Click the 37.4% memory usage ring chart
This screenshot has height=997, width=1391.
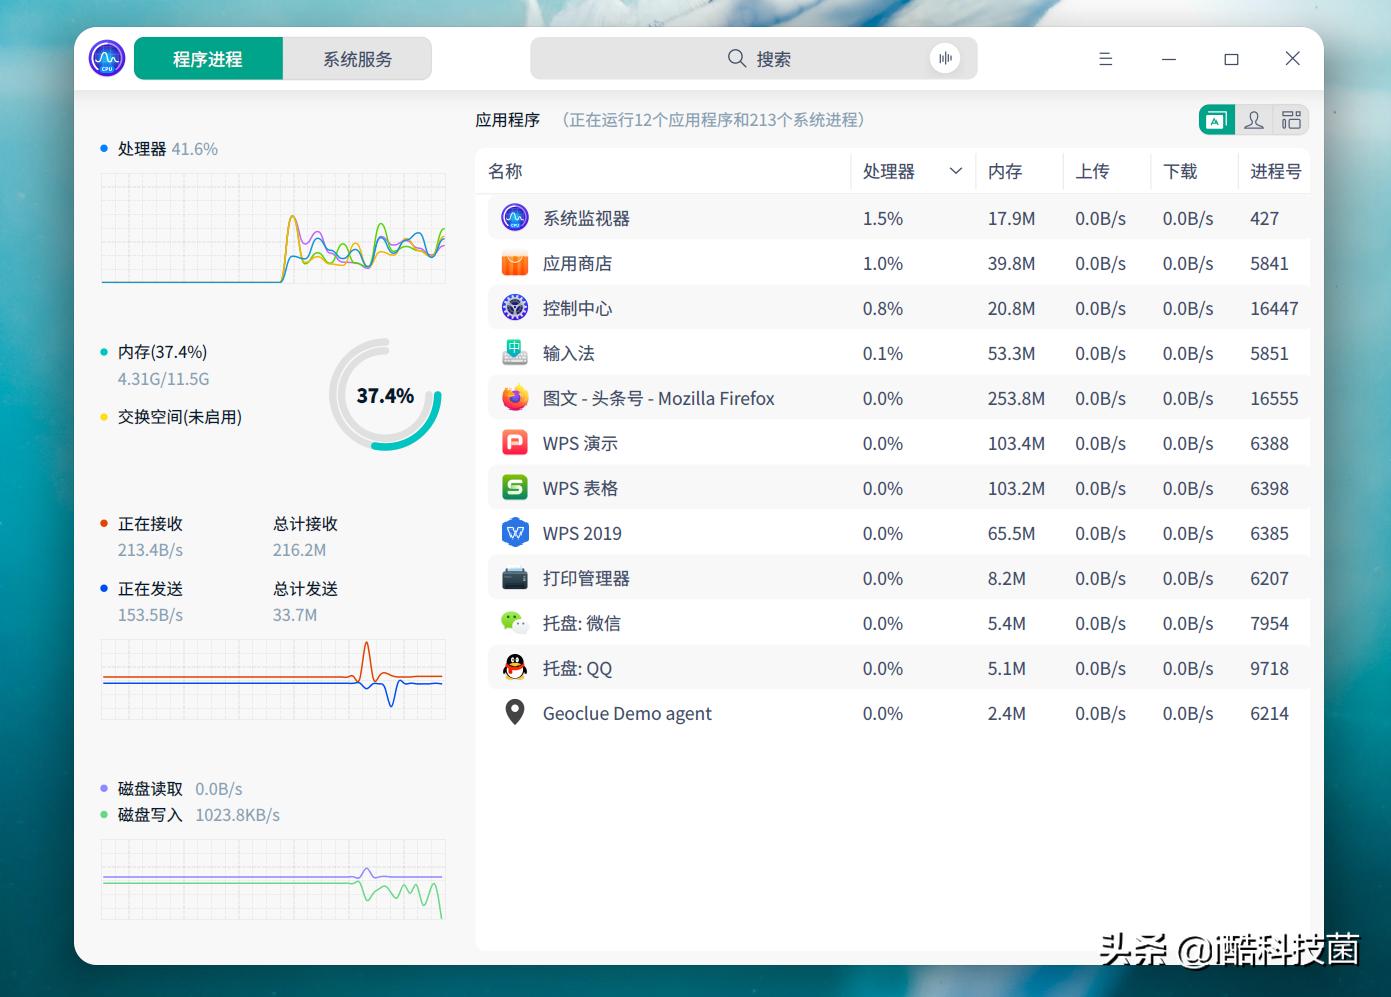point(385,395)
